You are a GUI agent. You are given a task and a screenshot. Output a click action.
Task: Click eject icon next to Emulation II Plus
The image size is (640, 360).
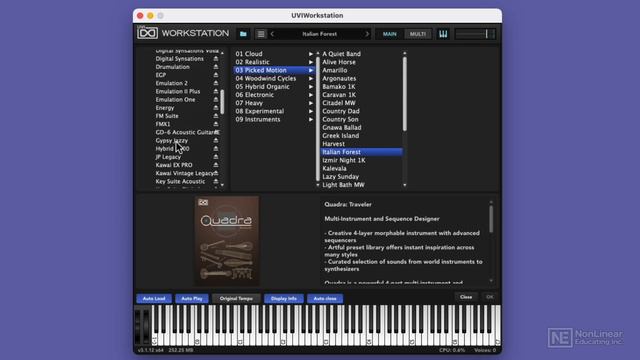point(216,91)
